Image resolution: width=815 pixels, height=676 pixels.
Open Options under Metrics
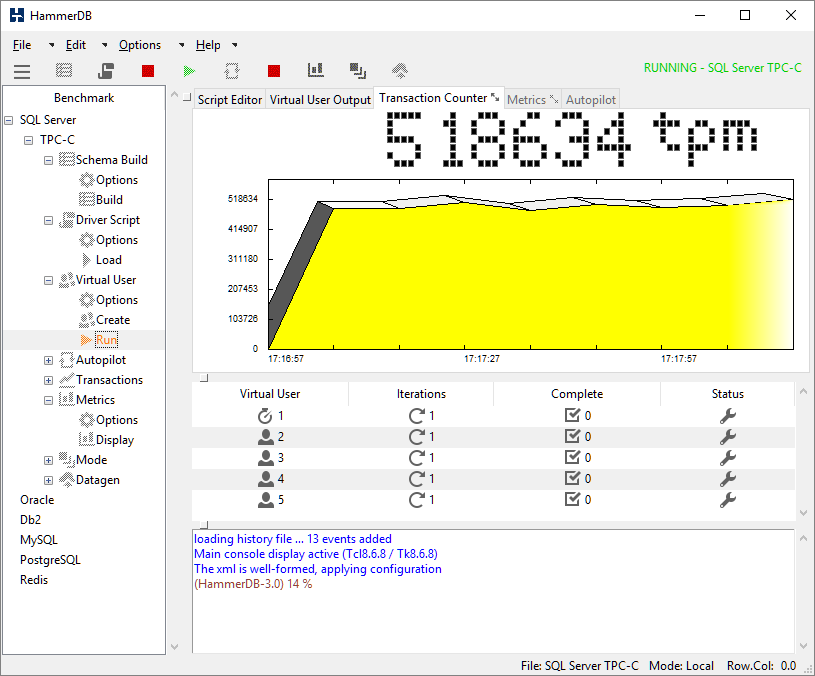pos(117,419)
